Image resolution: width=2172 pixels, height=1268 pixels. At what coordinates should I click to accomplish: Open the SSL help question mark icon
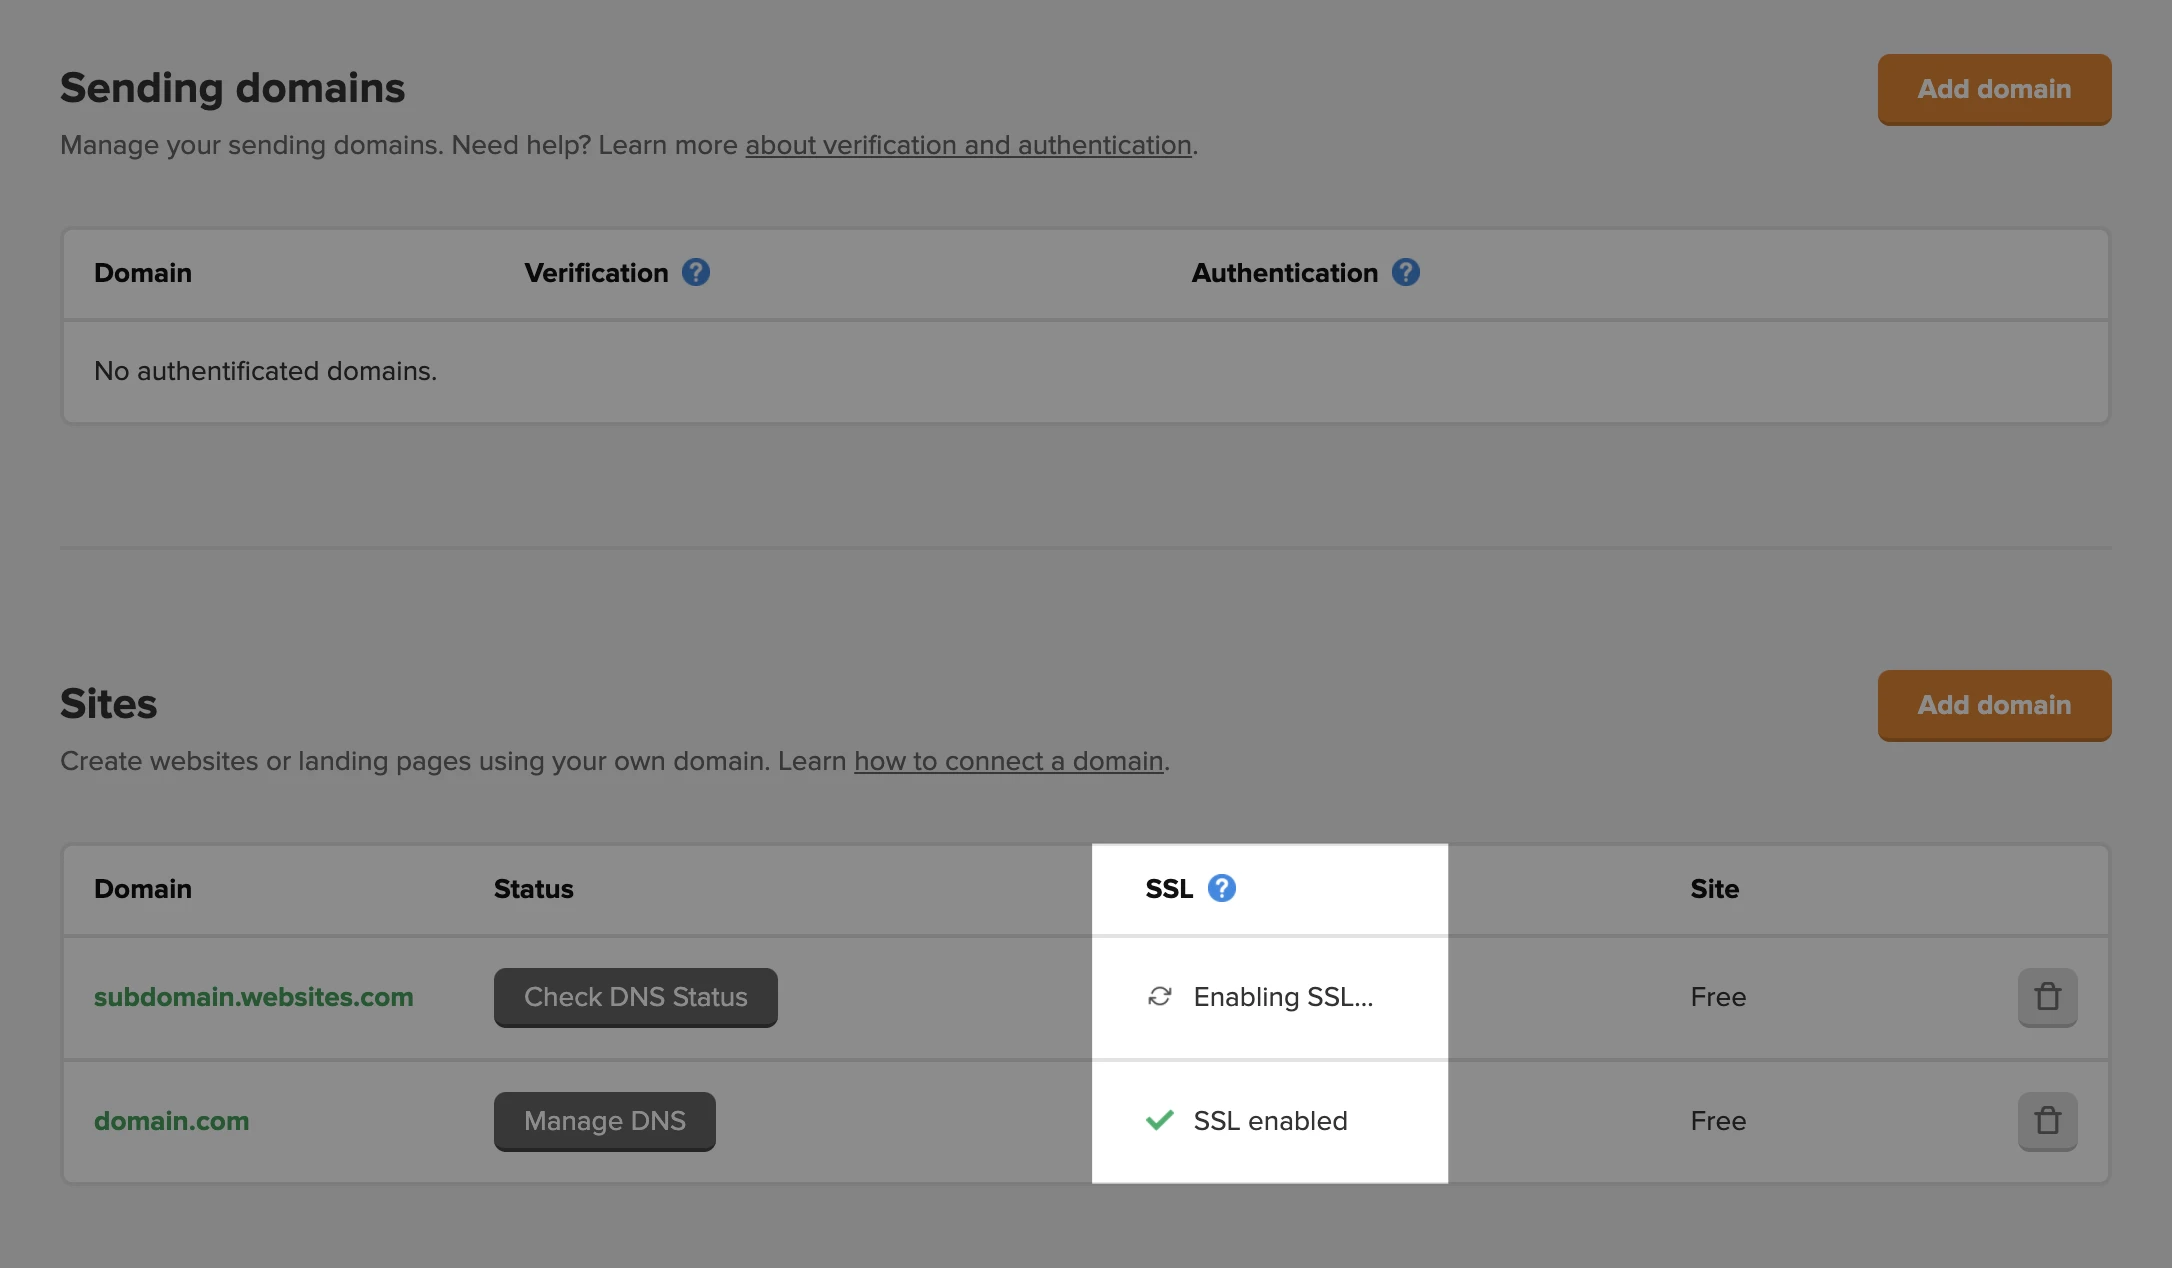(x=1221, y=888)
